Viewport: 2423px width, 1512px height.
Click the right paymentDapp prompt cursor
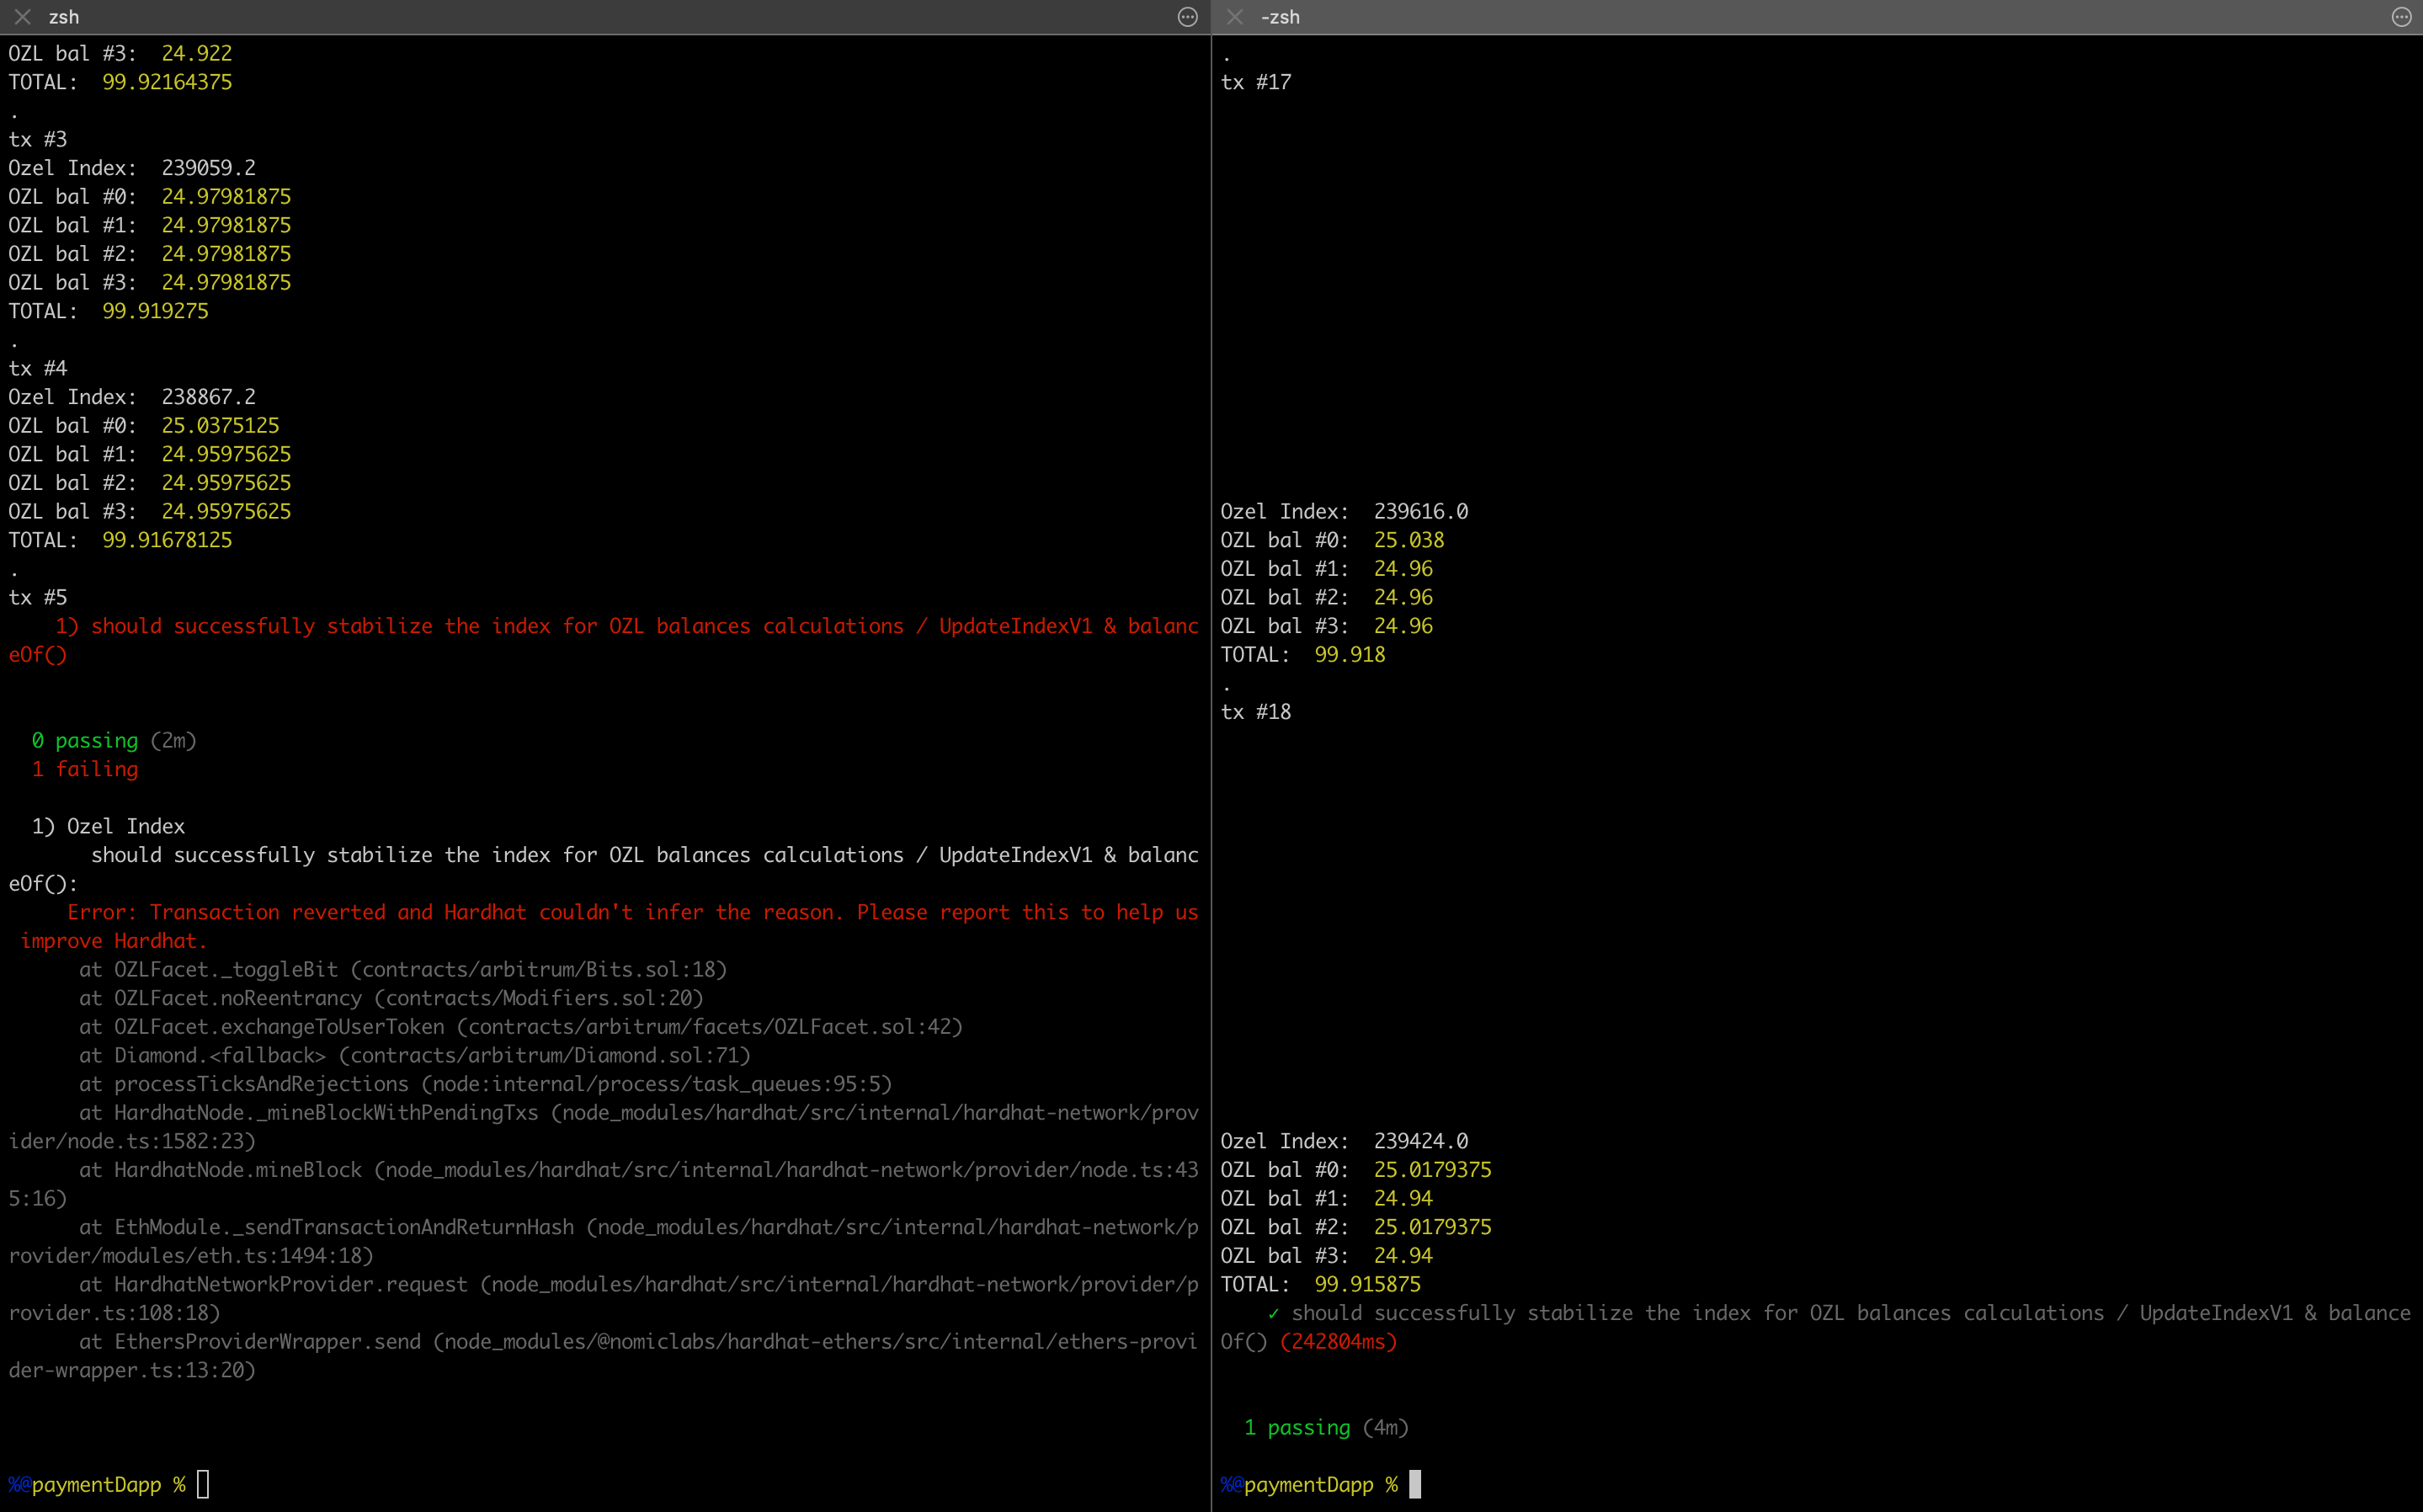1414,1484
